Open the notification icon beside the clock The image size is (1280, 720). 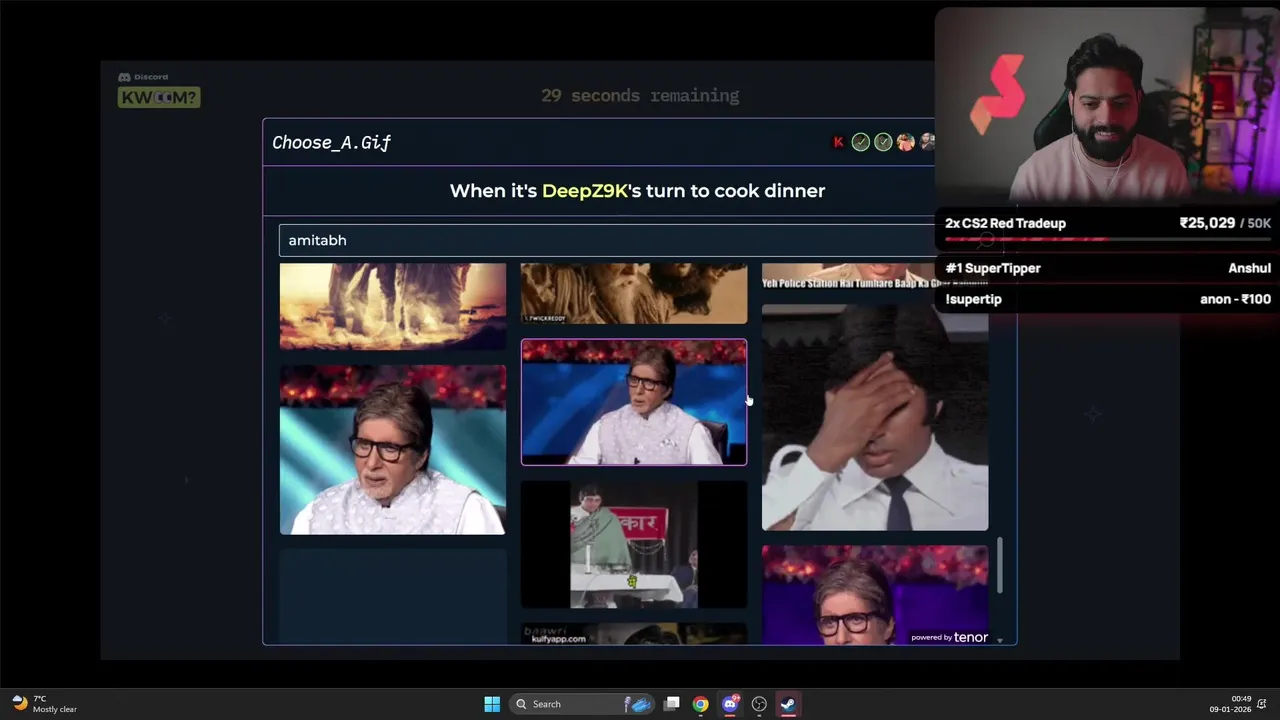[x=1263, y=704]
